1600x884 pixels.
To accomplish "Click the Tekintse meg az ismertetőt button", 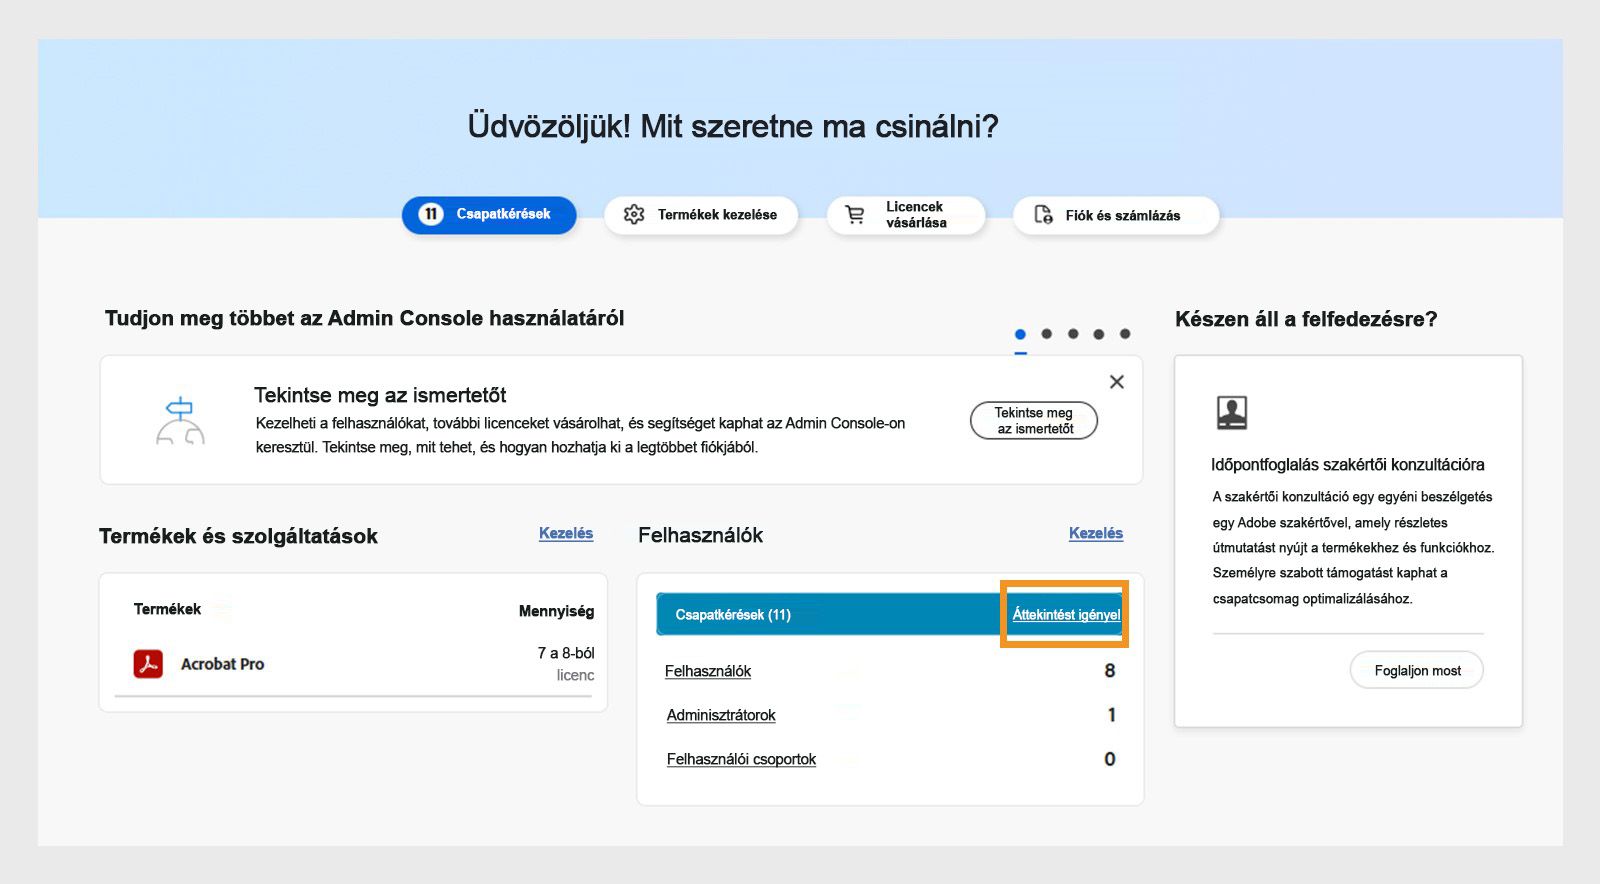I will (1034, 420).
